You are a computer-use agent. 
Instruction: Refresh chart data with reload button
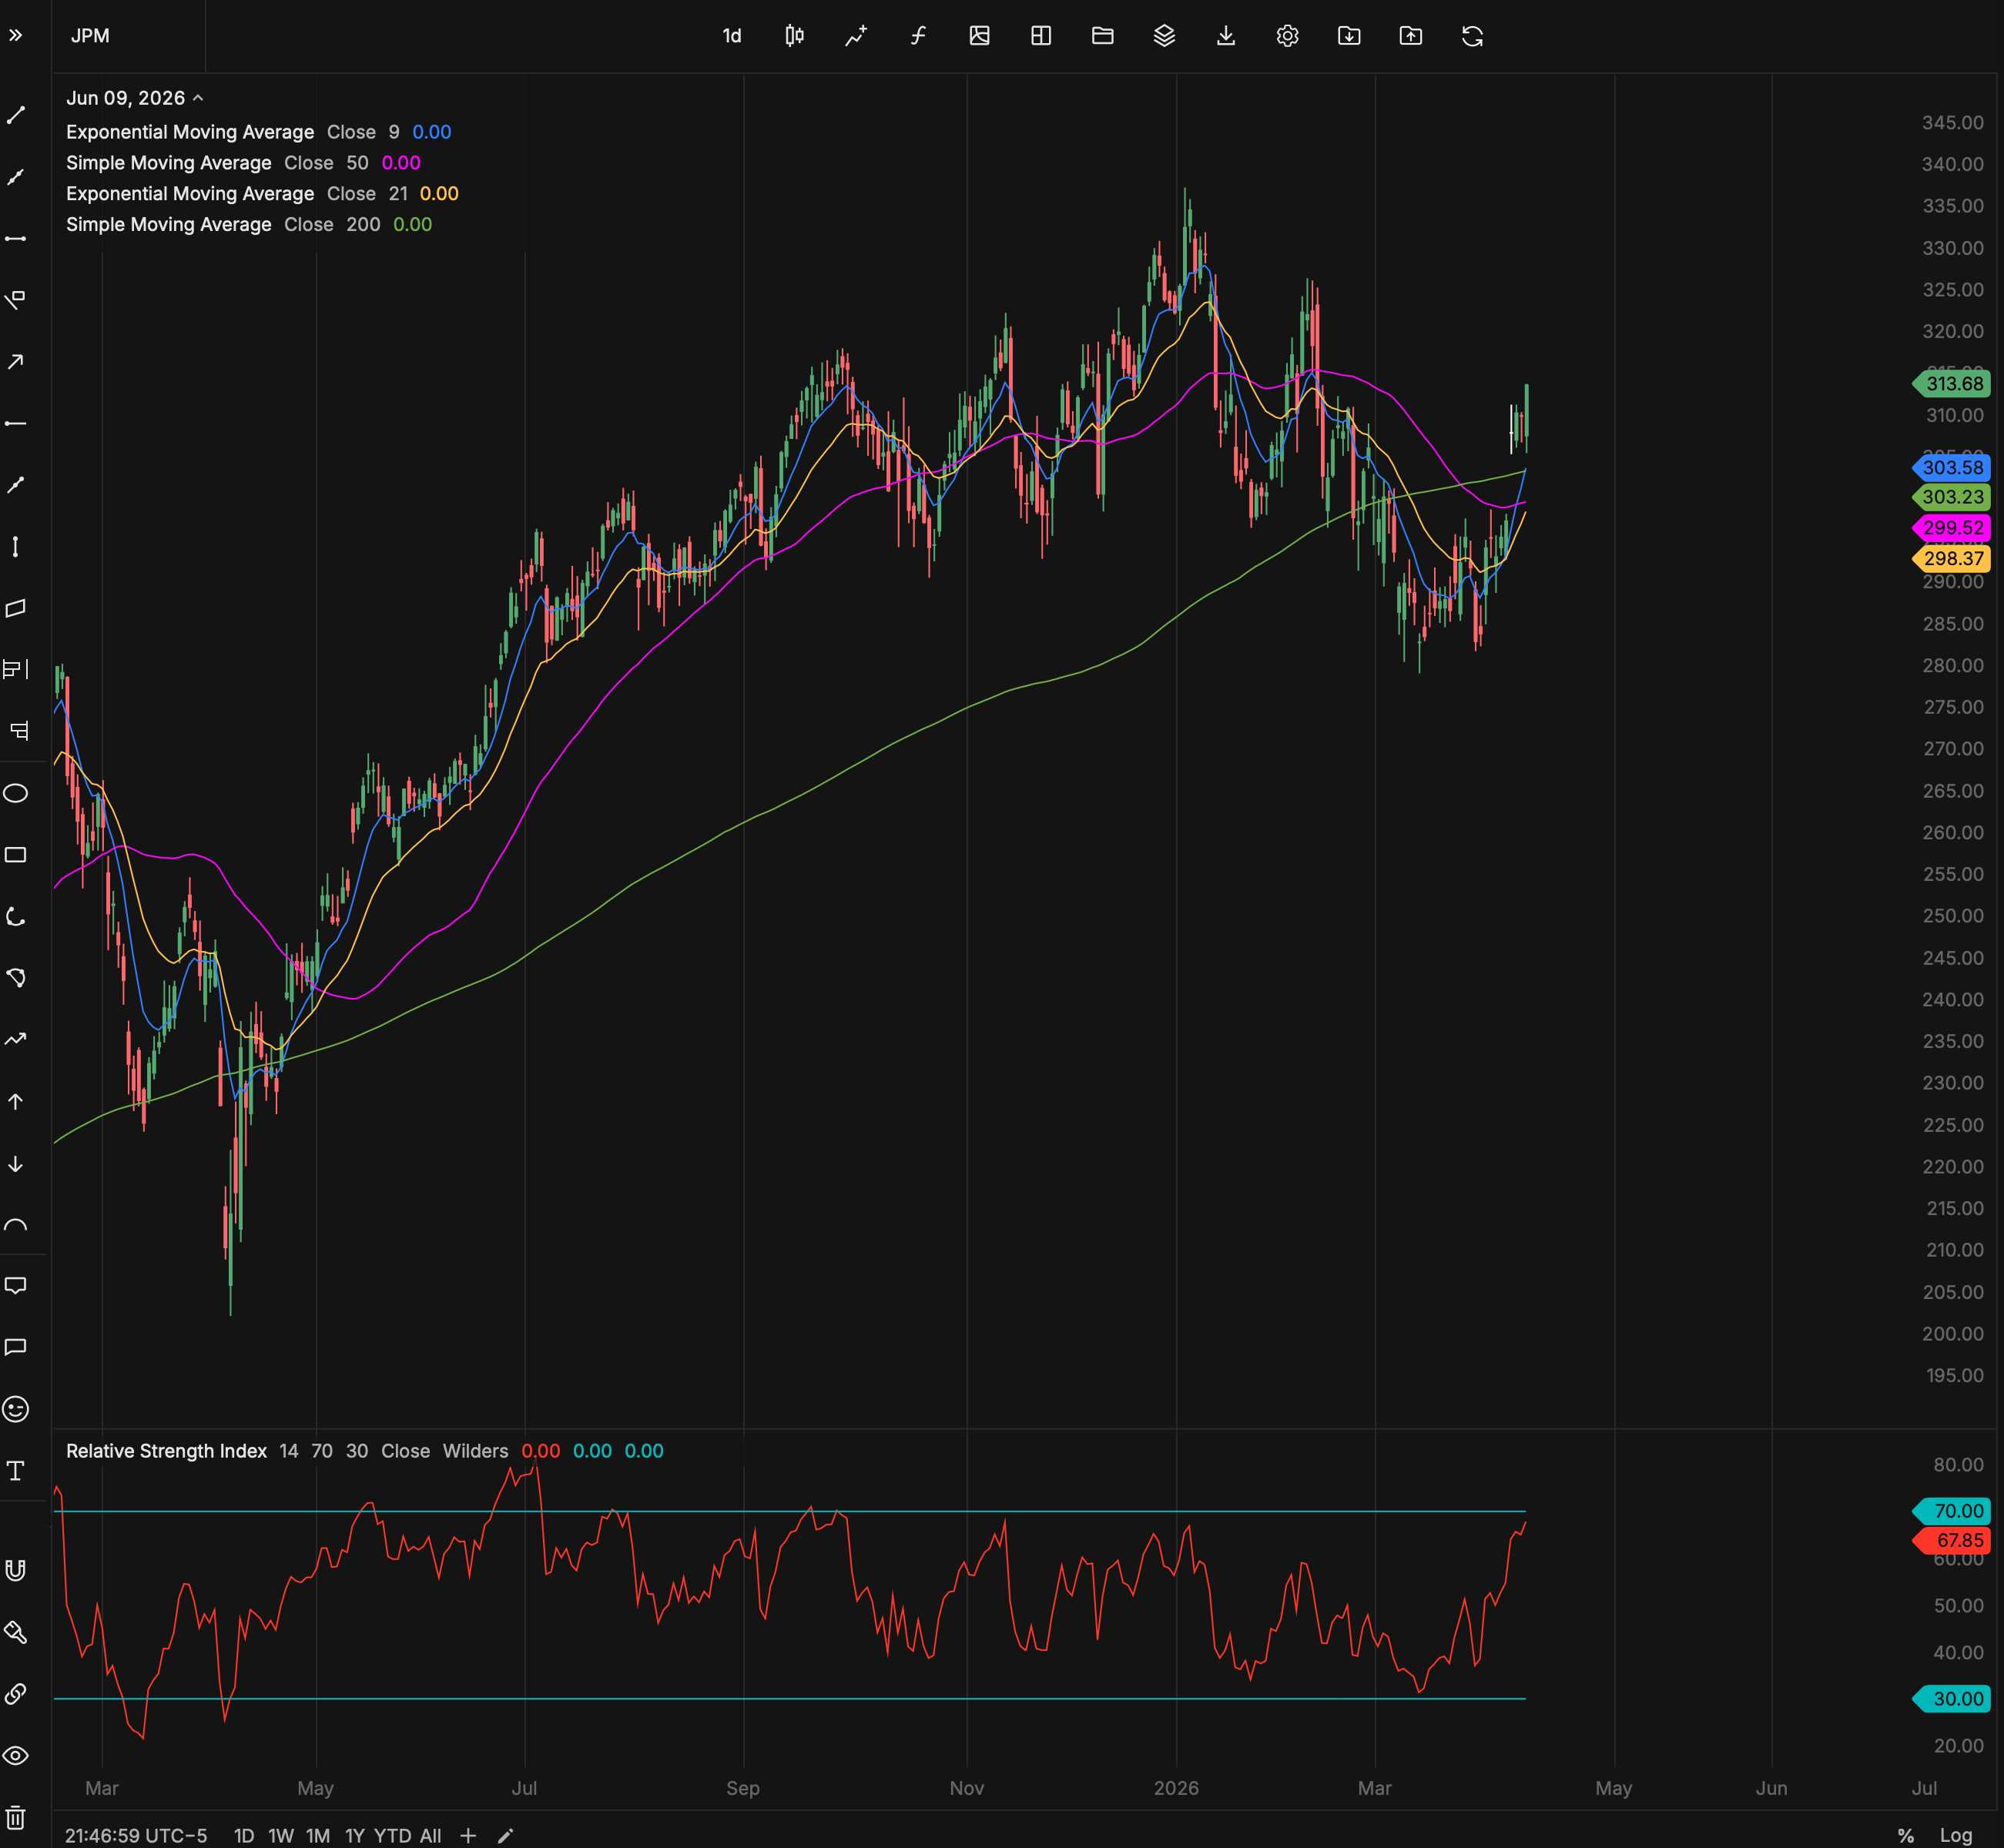click(1472, 36)
